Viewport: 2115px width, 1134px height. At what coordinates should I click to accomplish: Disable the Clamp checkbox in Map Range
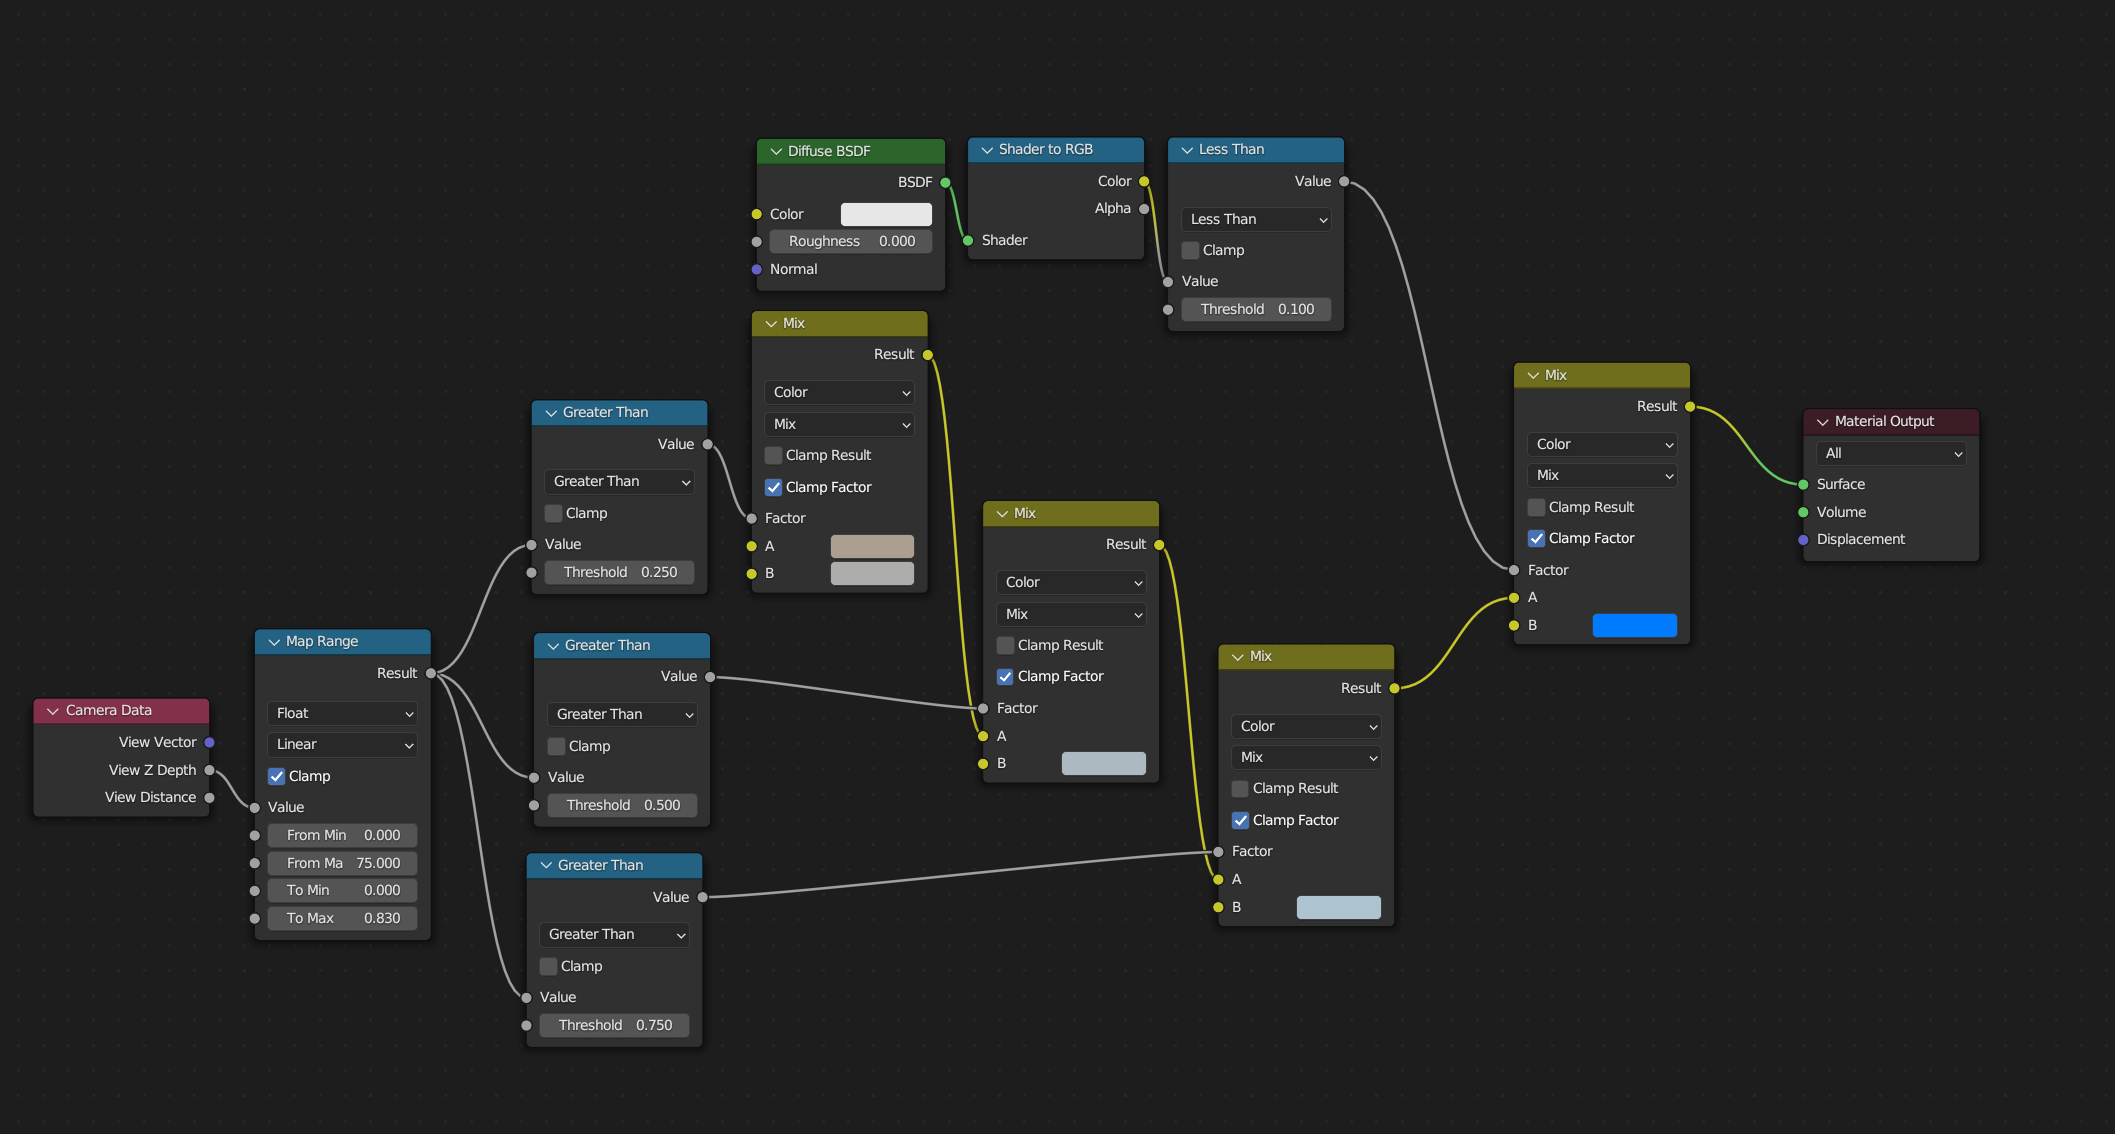[x=277, y=776]
